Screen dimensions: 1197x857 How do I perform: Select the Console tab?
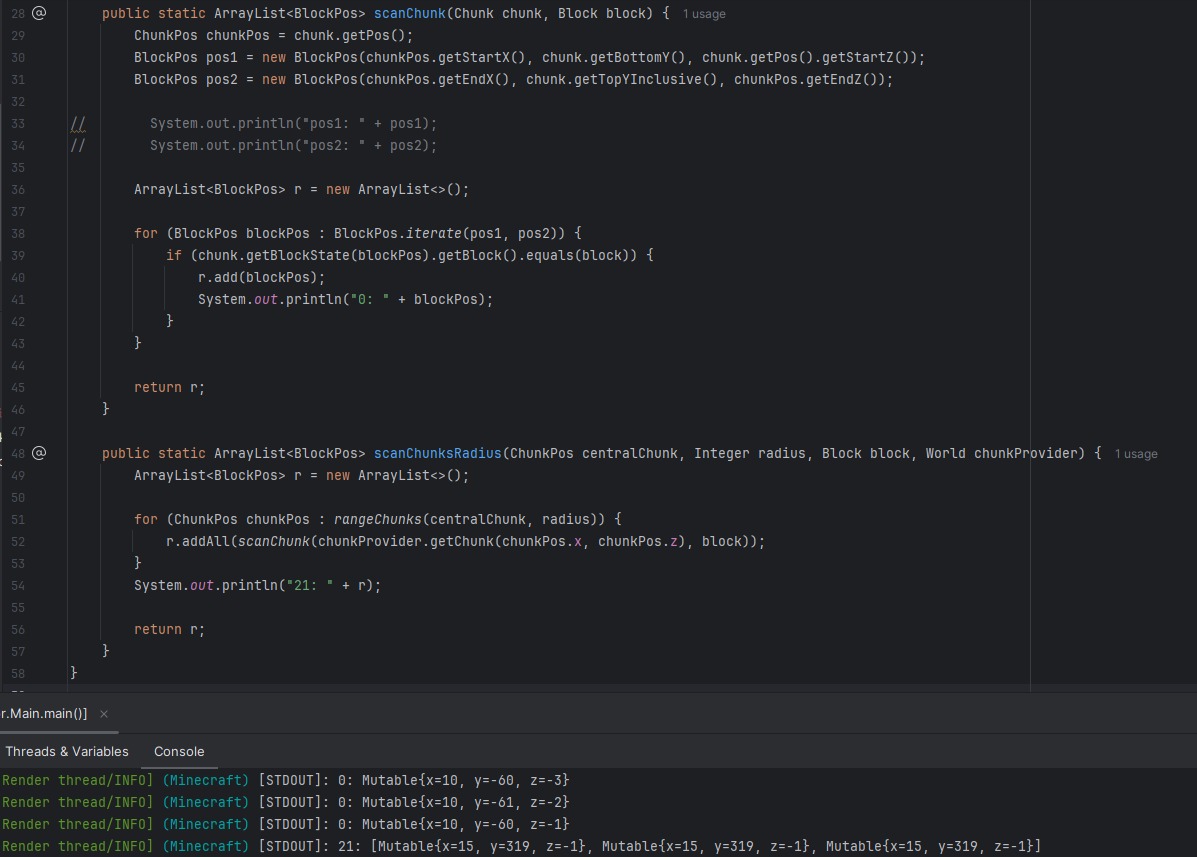[x=179, y=751]
